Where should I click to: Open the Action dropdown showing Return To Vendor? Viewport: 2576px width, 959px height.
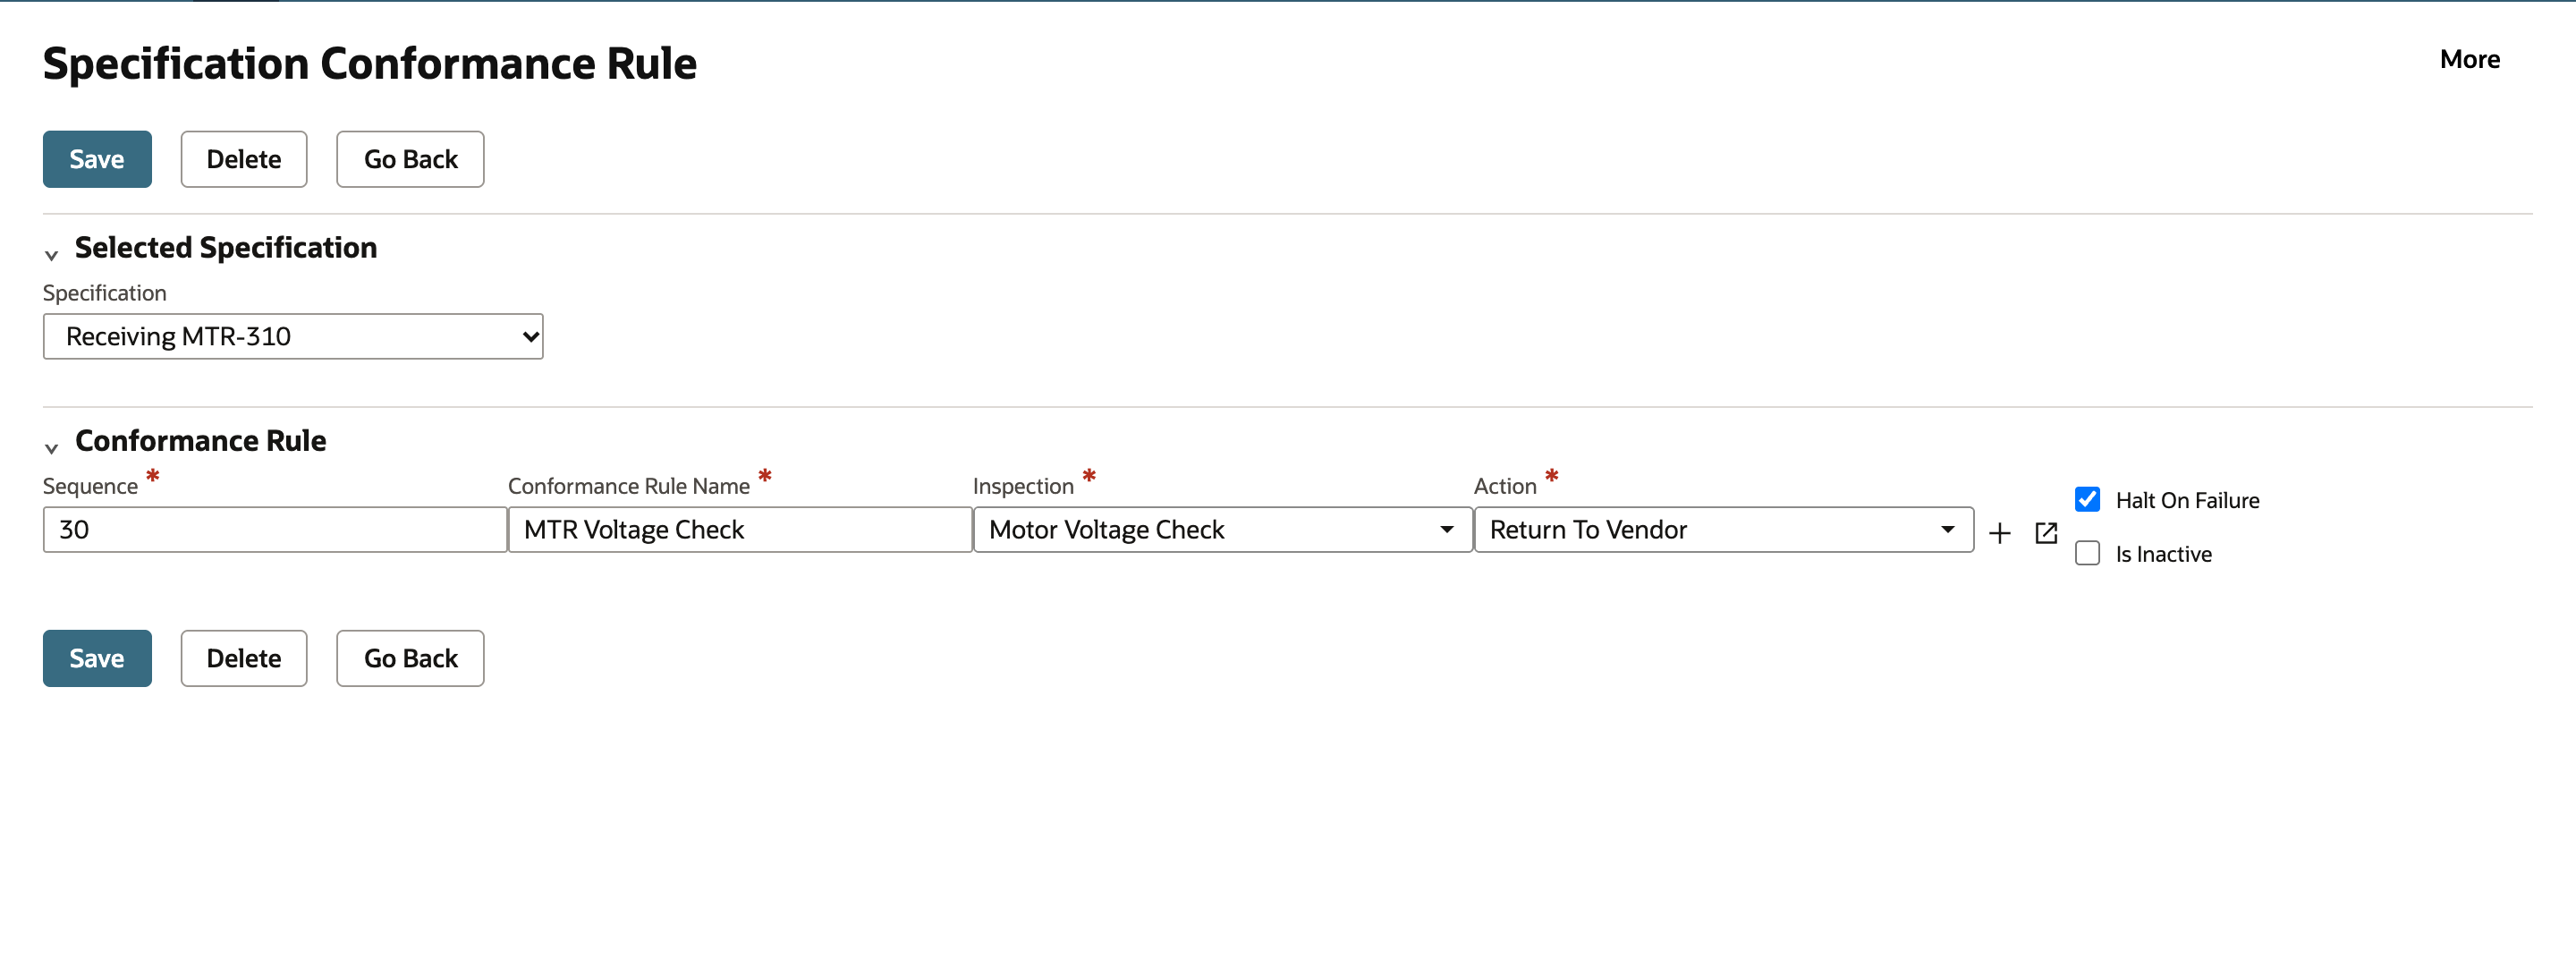(1723, 529)
